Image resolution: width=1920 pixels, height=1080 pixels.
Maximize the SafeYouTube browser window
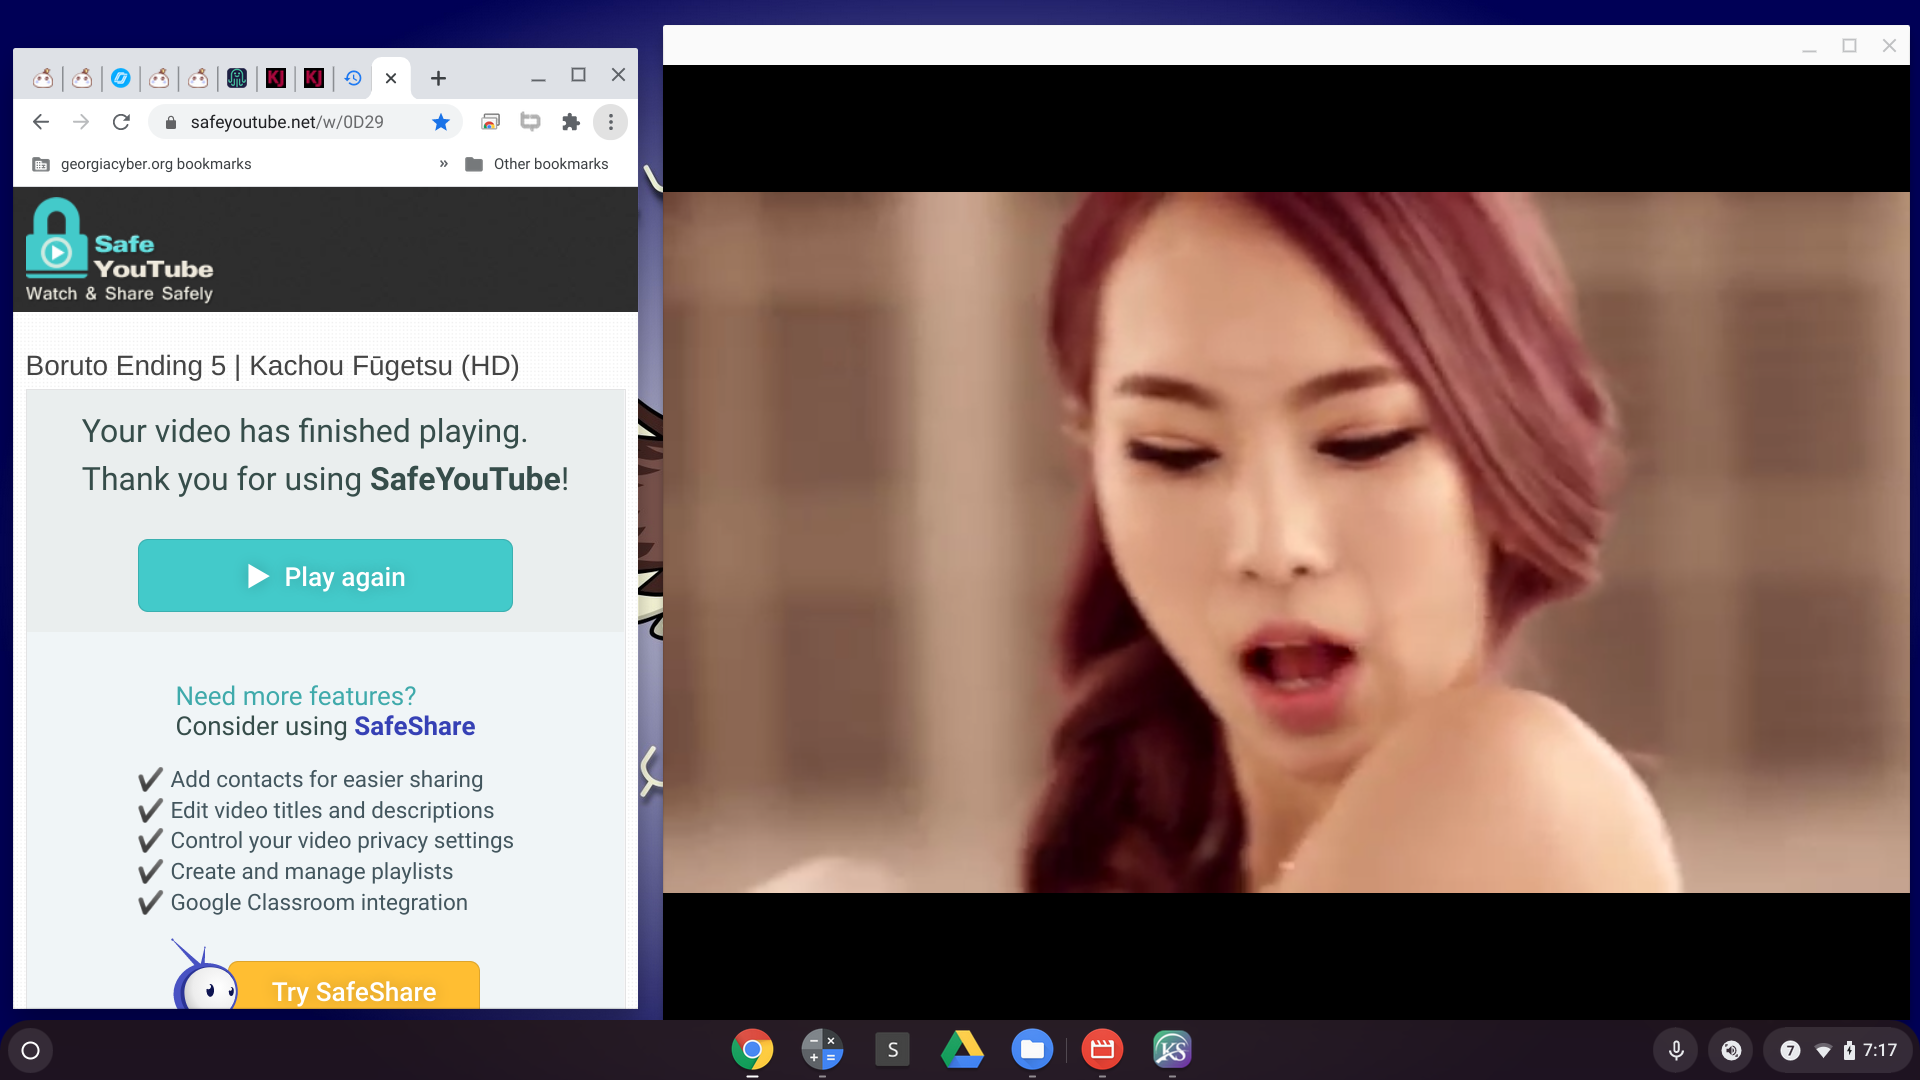578,75
